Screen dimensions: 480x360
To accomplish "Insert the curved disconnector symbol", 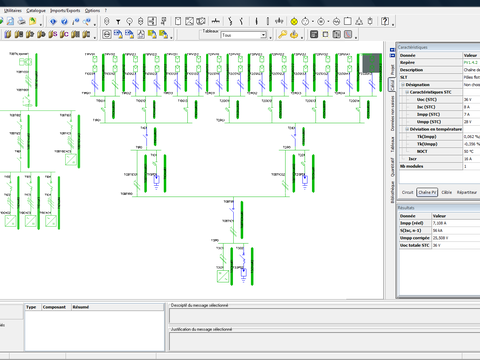I will 230,22.
